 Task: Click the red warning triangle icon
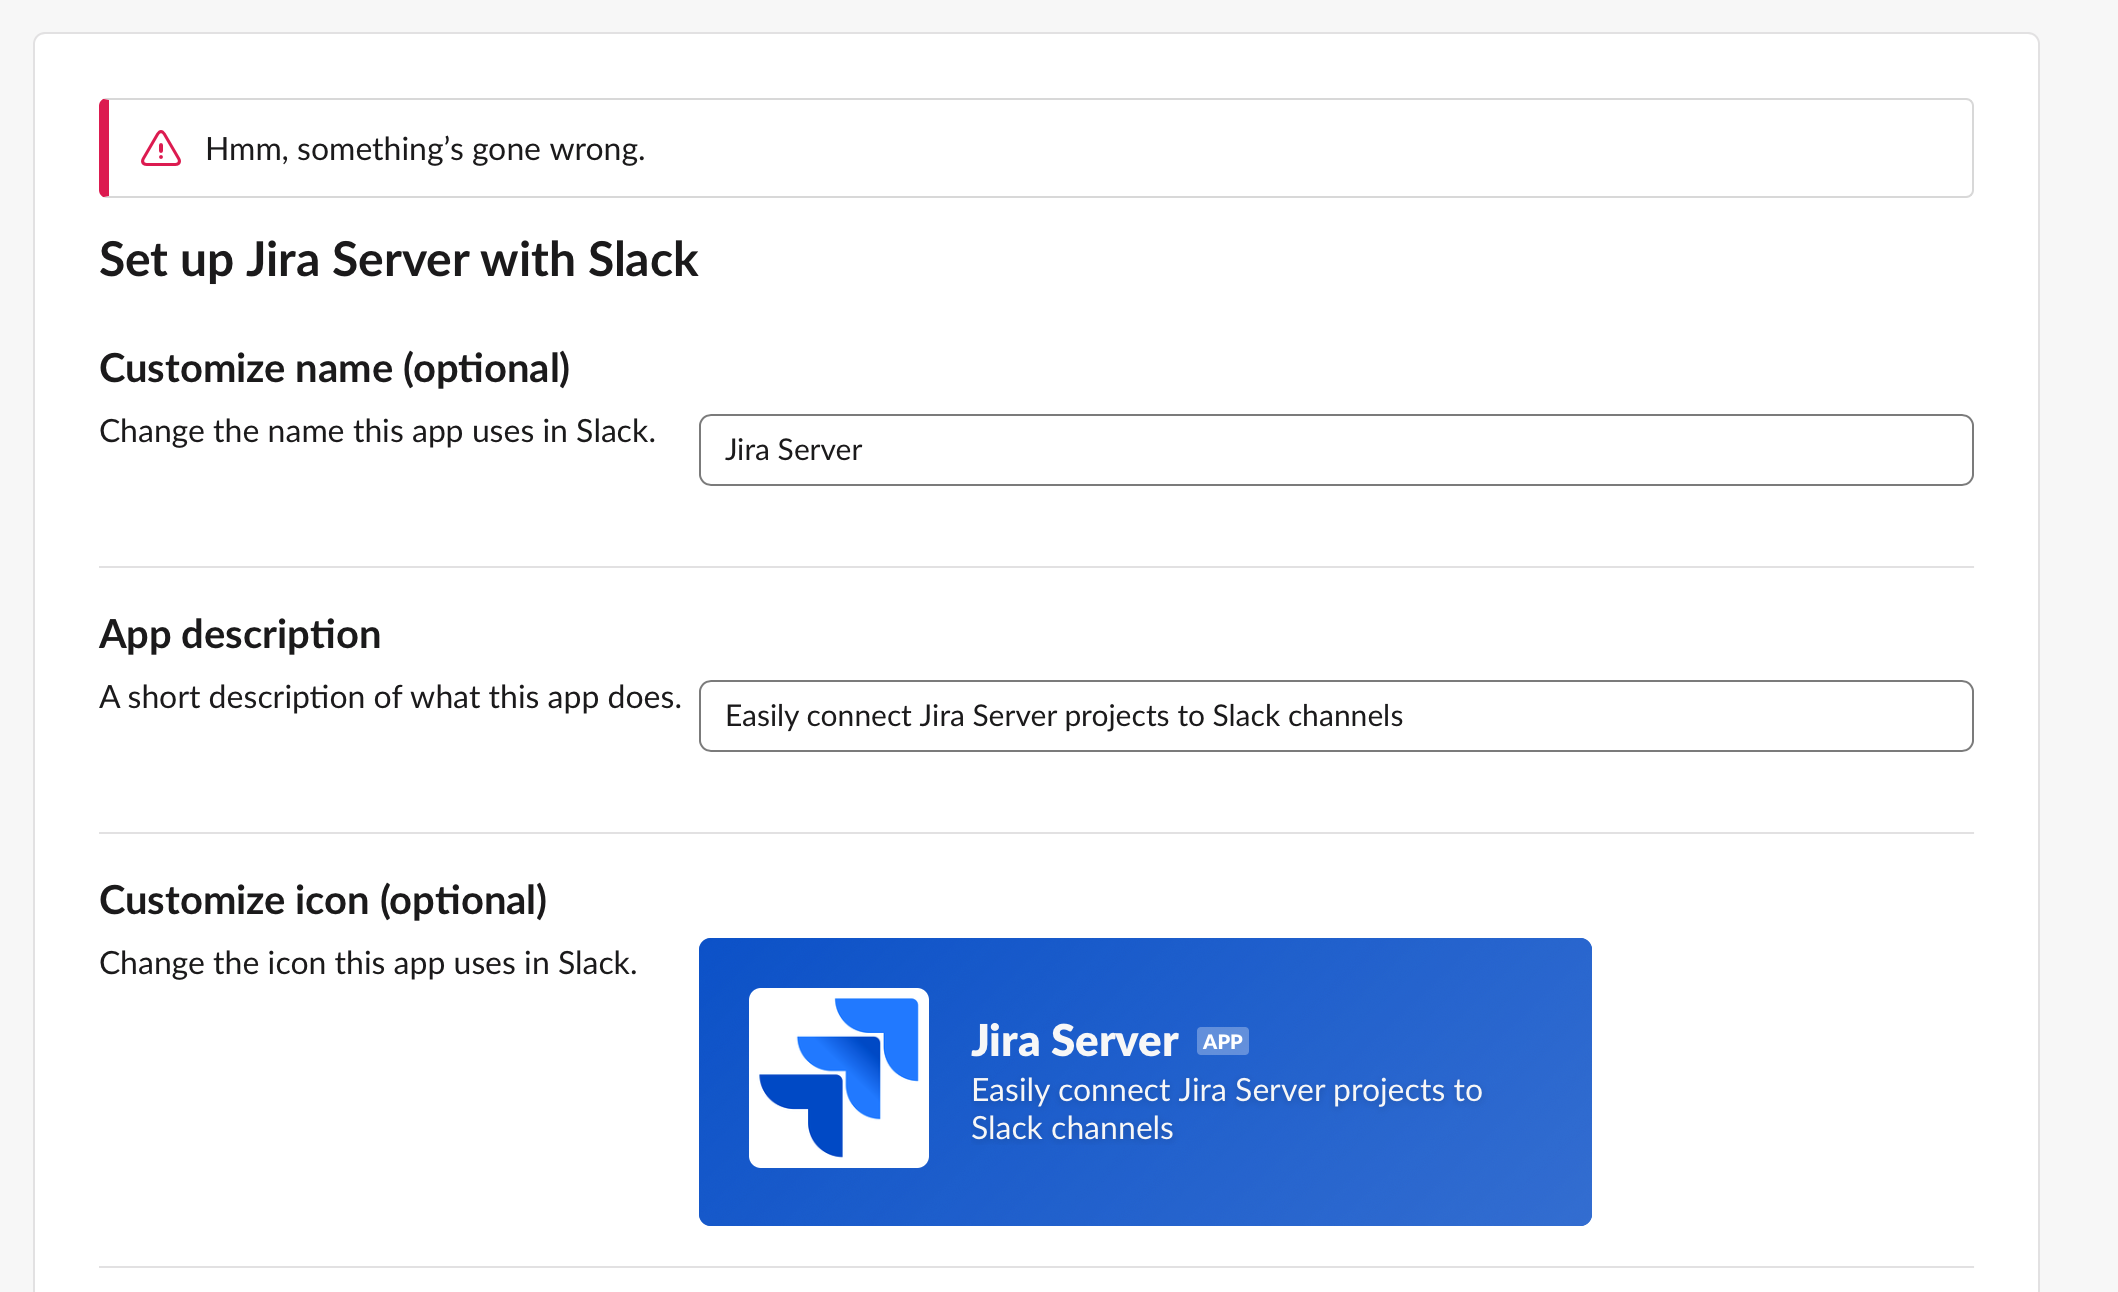160,149
